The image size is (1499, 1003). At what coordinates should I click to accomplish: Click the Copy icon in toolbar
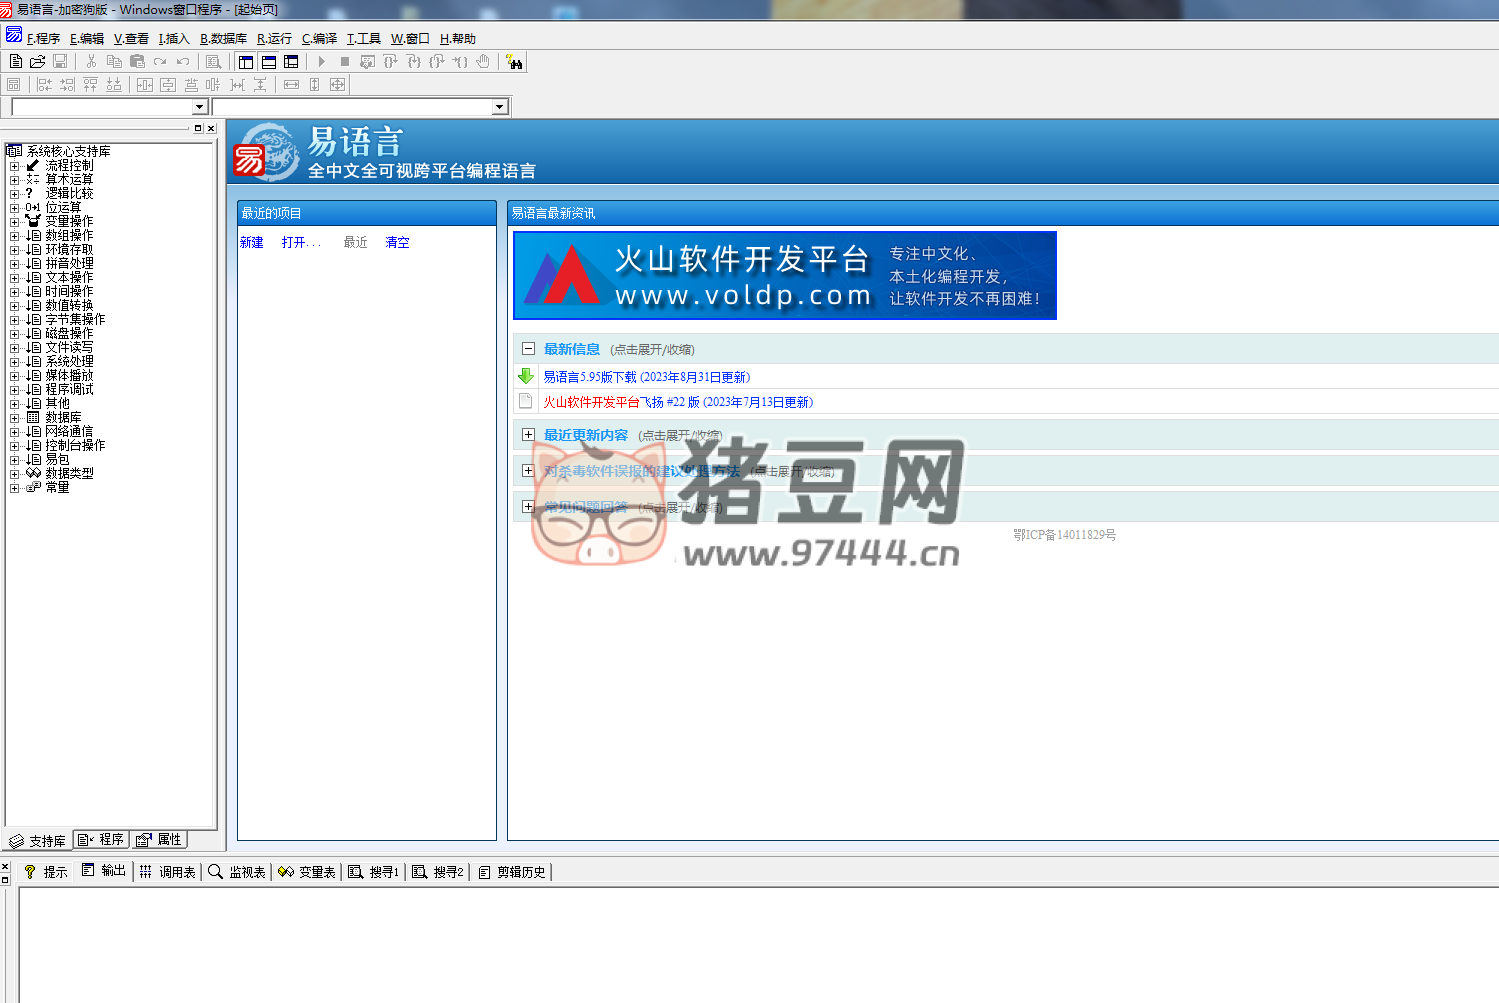[x=114, y=62]
